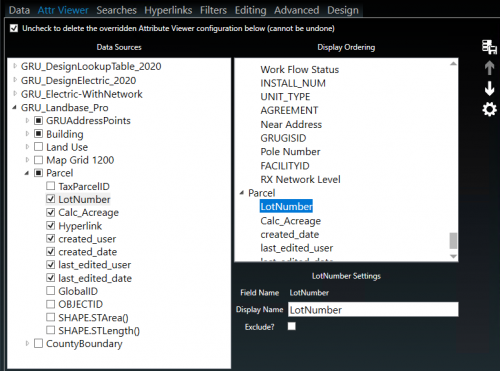Enable the Land Use checkbox
The height and width of the screenshot is (371, 500).
pos(38,147)
